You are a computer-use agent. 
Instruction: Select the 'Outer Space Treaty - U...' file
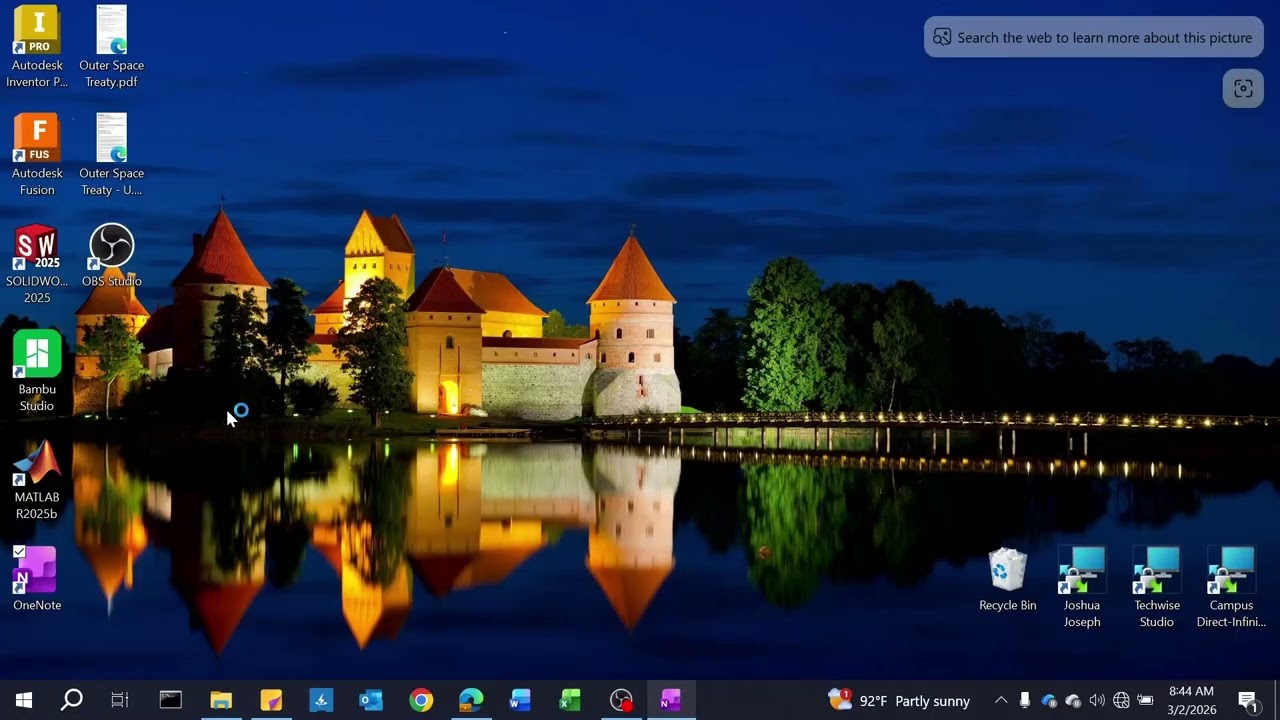click(111, 155)
